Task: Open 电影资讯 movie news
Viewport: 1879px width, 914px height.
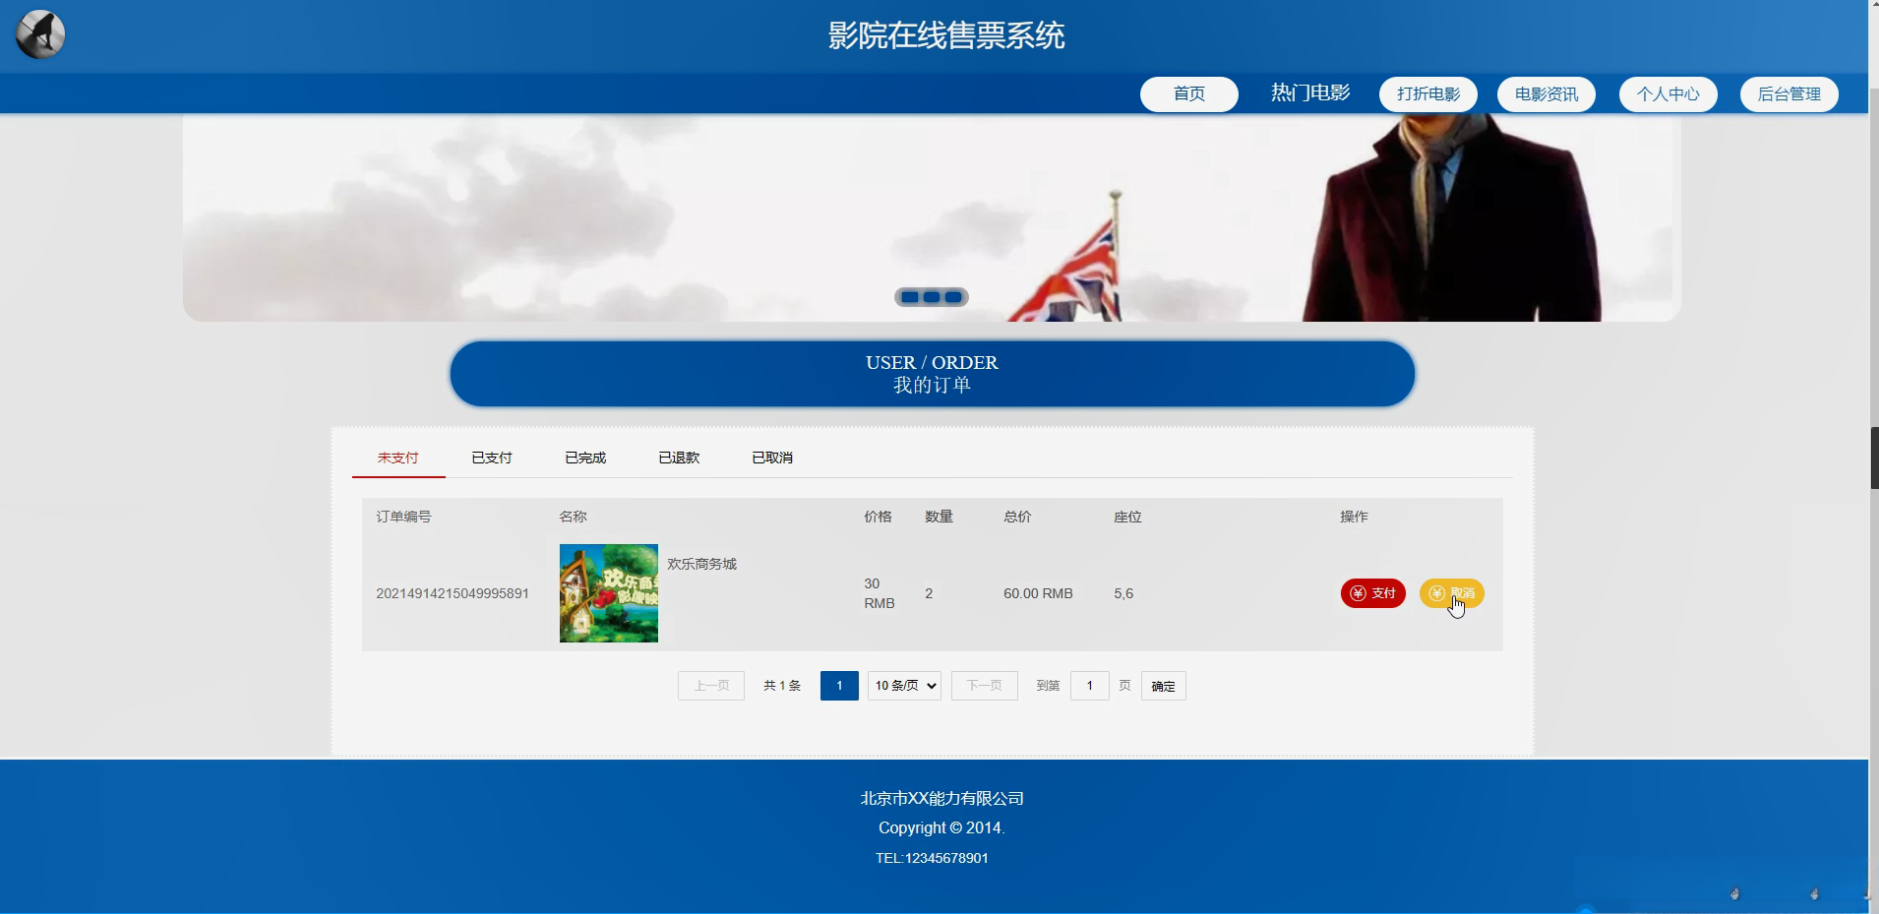Action: point(1546,94)
